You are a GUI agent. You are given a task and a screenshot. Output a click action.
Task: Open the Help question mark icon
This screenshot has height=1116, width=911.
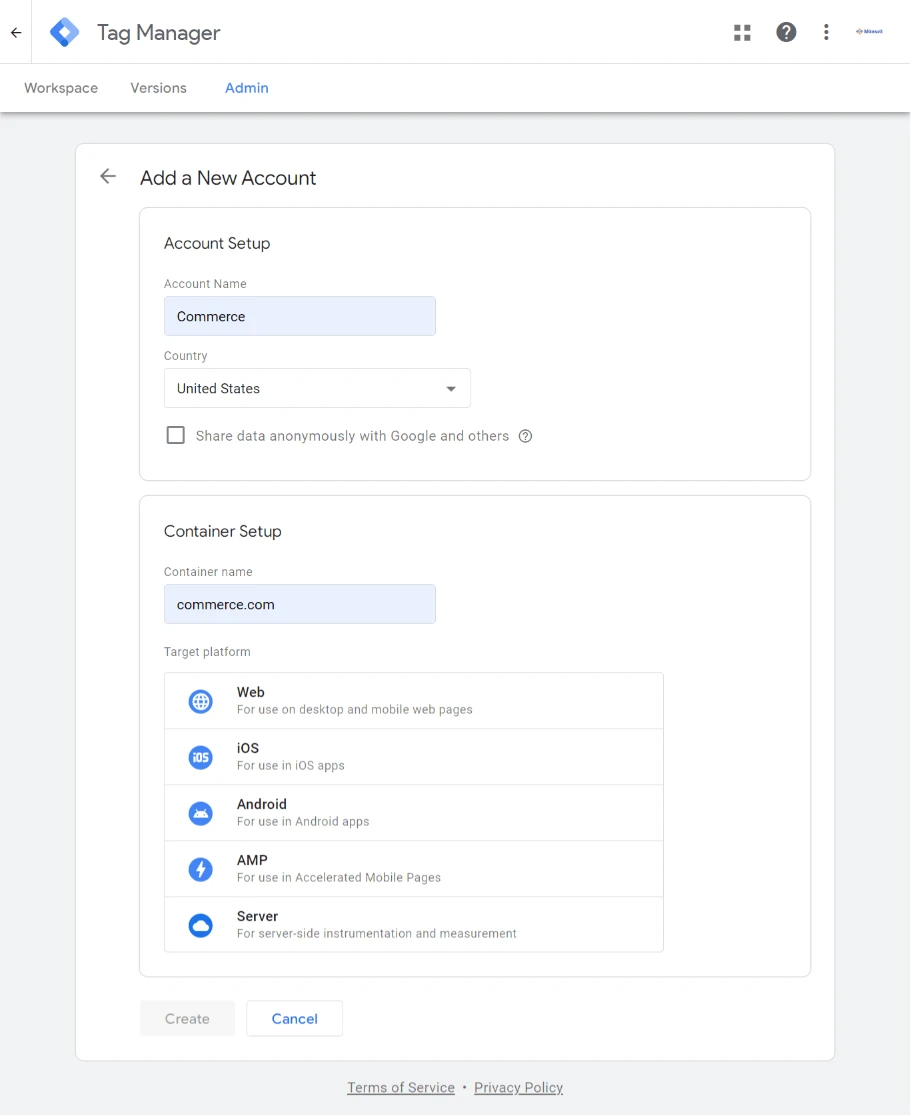tap(786, 32)
